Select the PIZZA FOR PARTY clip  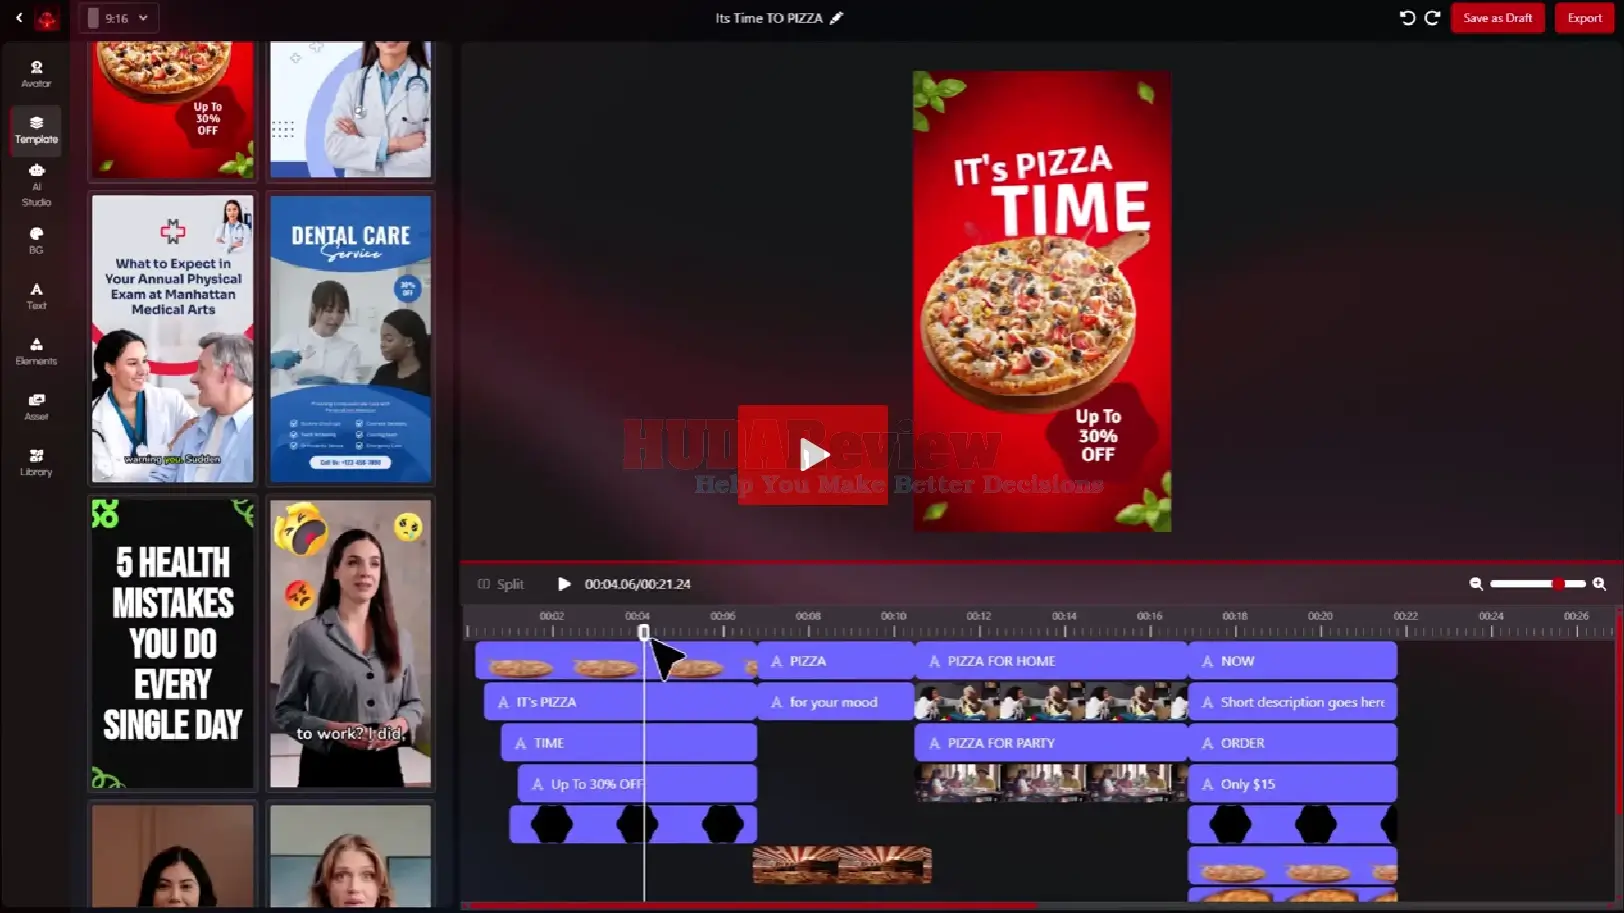coord(1051,743)
